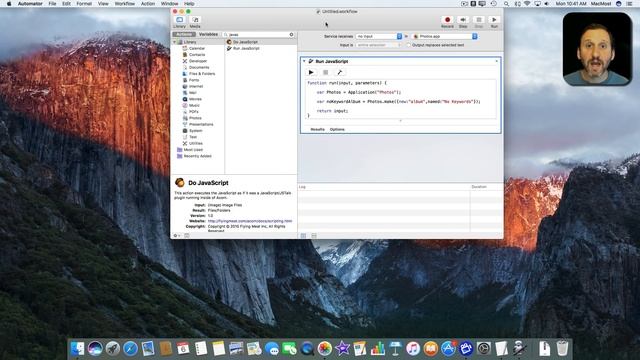Enable Output replaces selected text checkbox

pyautogui.click(x=408, y=45)
